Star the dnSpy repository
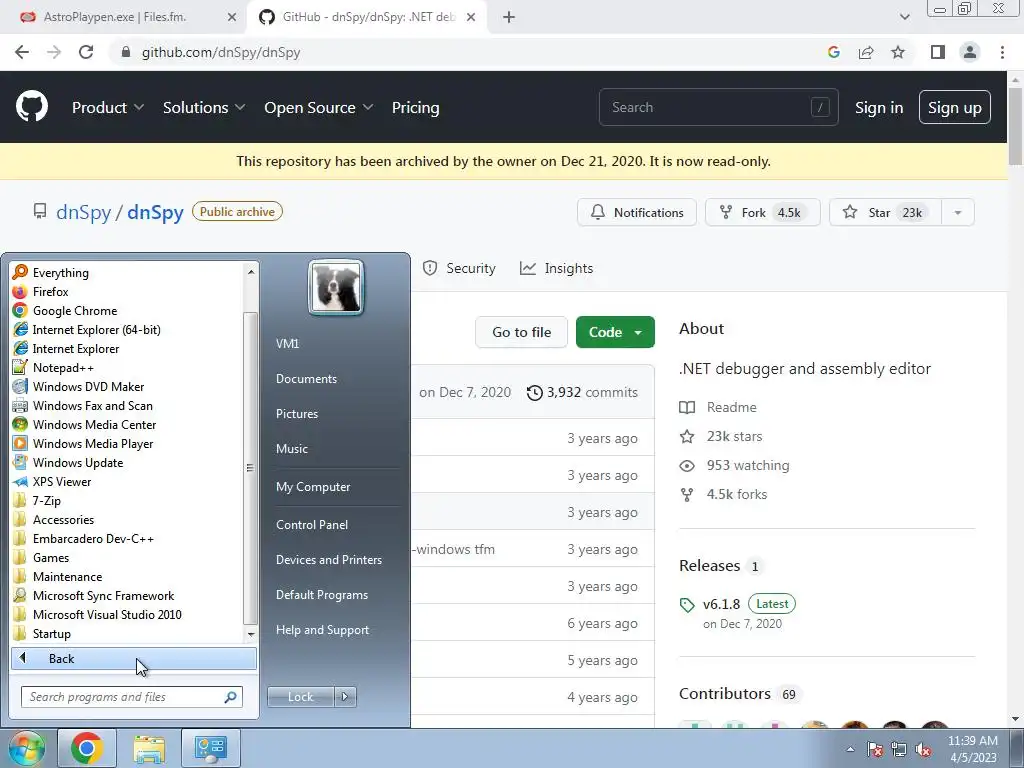 click(885, 212)
